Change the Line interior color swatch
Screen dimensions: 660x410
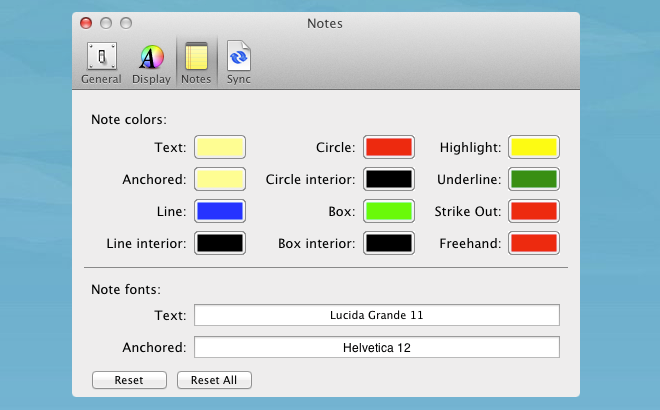(x=220, y=243)
